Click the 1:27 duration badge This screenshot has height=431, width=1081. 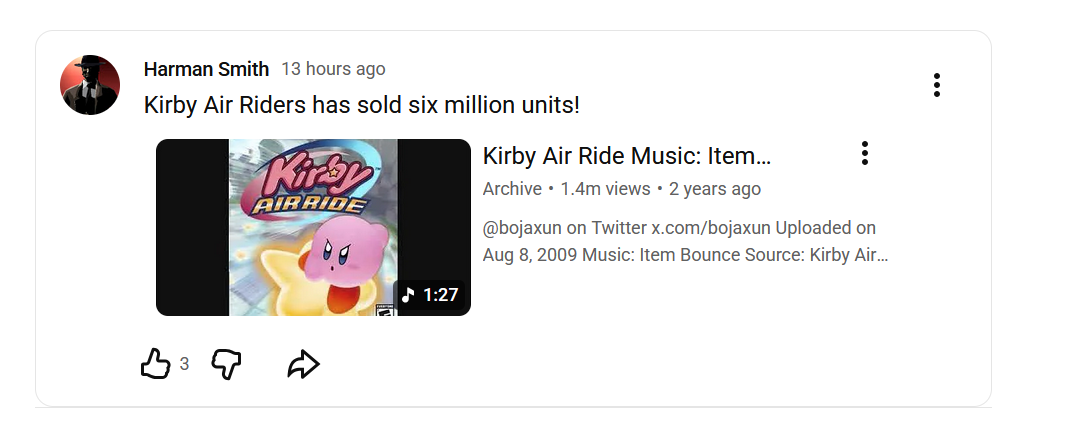pos(441,295)
